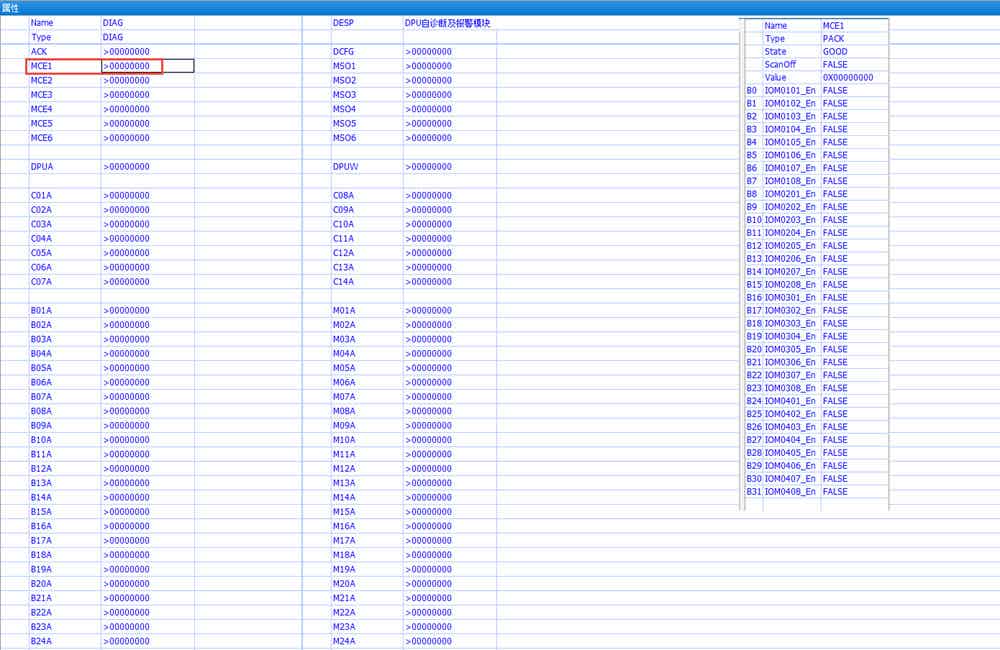The width and height of the screenshot is (1000, 650).
Task: Click the MCE1 name cell
Action: (x=42, y=66)
